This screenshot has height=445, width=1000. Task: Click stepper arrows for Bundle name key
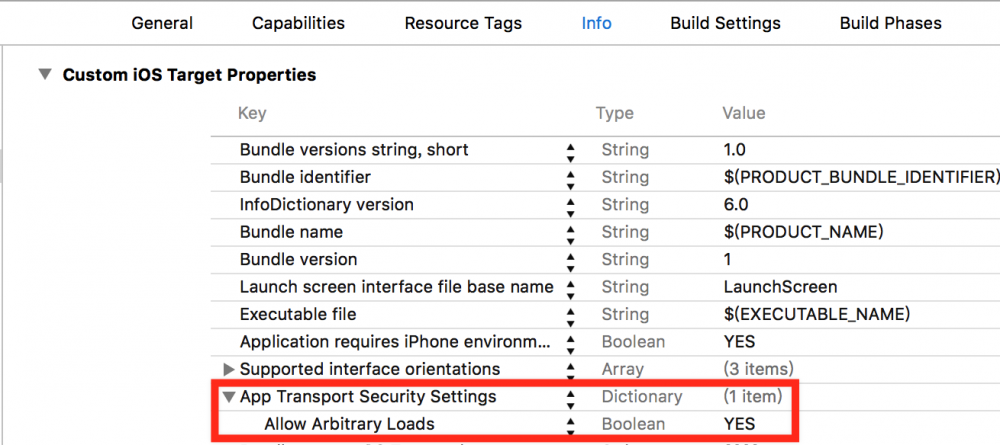[x=571, y=233]
